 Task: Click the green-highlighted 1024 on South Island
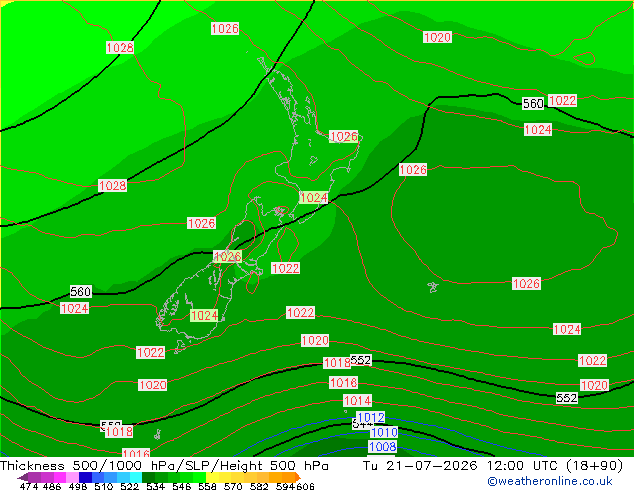(x=204, y=315)
